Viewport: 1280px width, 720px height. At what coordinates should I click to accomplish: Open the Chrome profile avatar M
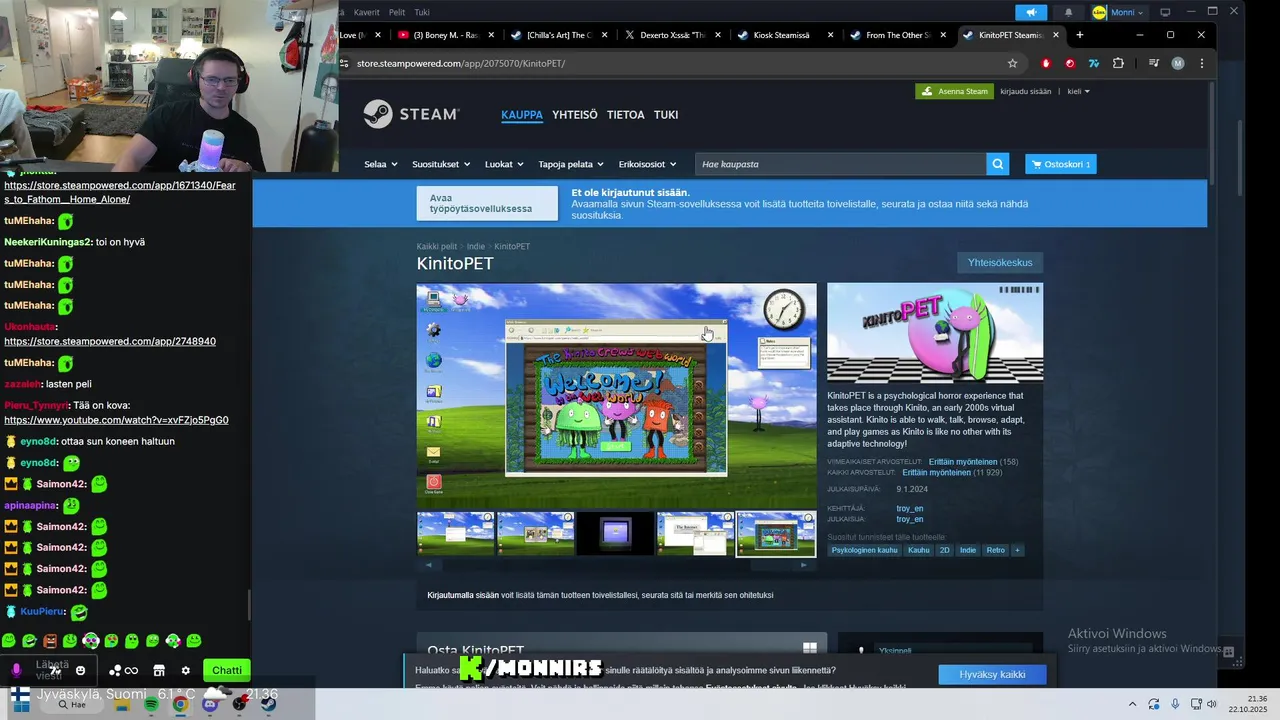(1178, 63)
